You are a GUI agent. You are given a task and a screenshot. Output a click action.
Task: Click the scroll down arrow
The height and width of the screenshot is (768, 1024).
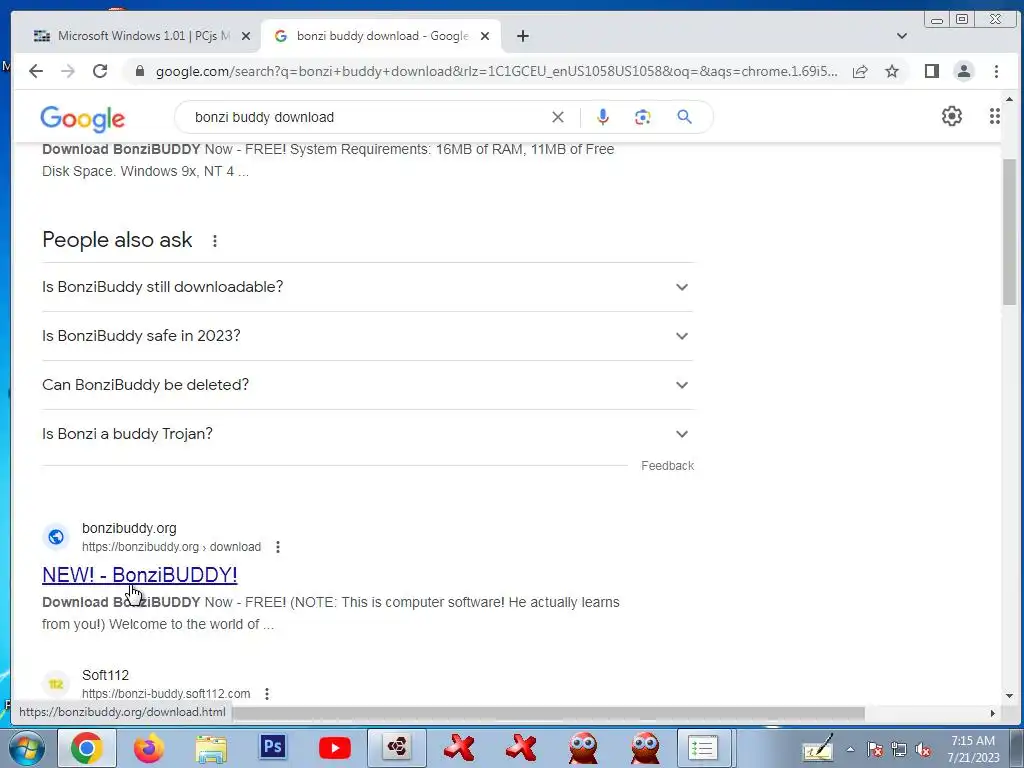(1010, 696)
